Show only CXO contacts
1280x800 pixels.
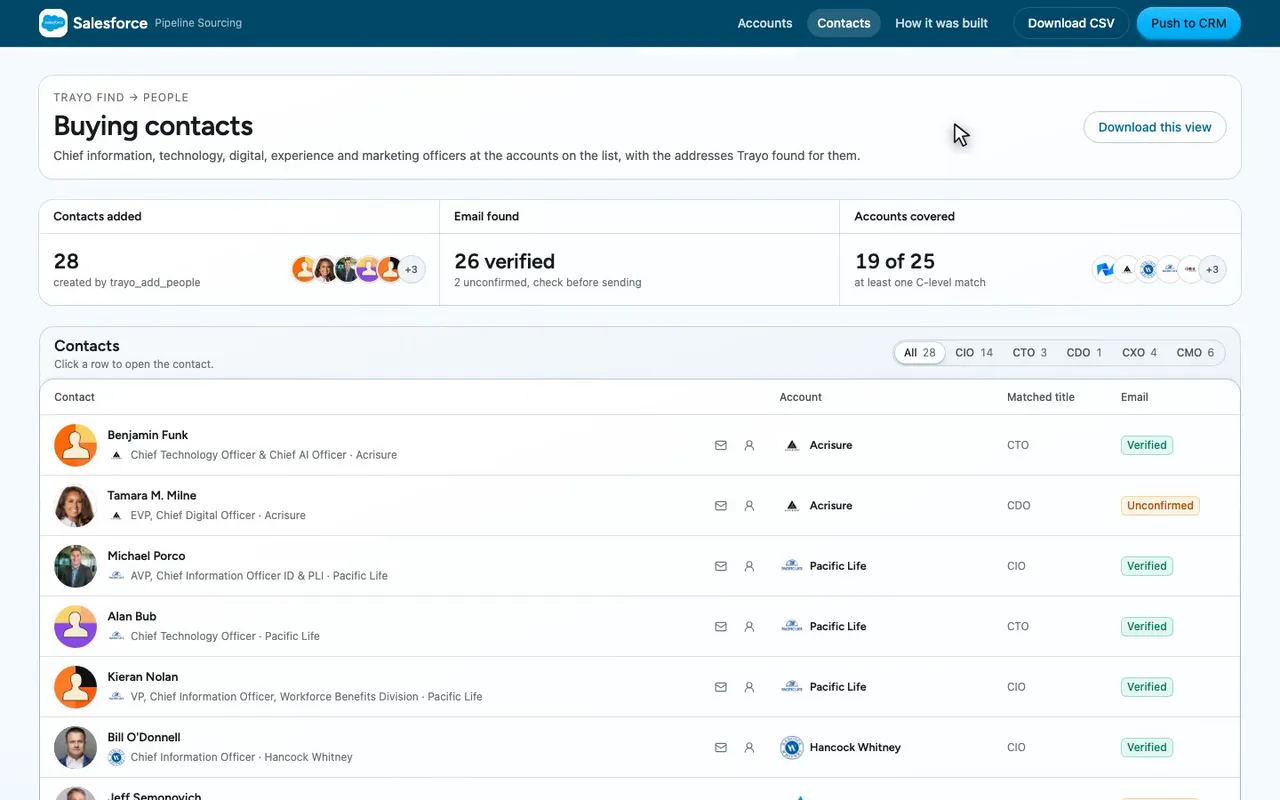point(1139,353)
